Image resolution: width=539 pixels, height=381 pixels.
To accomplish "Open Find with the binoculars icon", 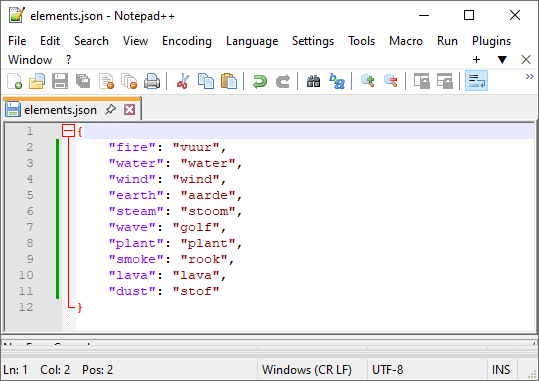I will [313, 81].
